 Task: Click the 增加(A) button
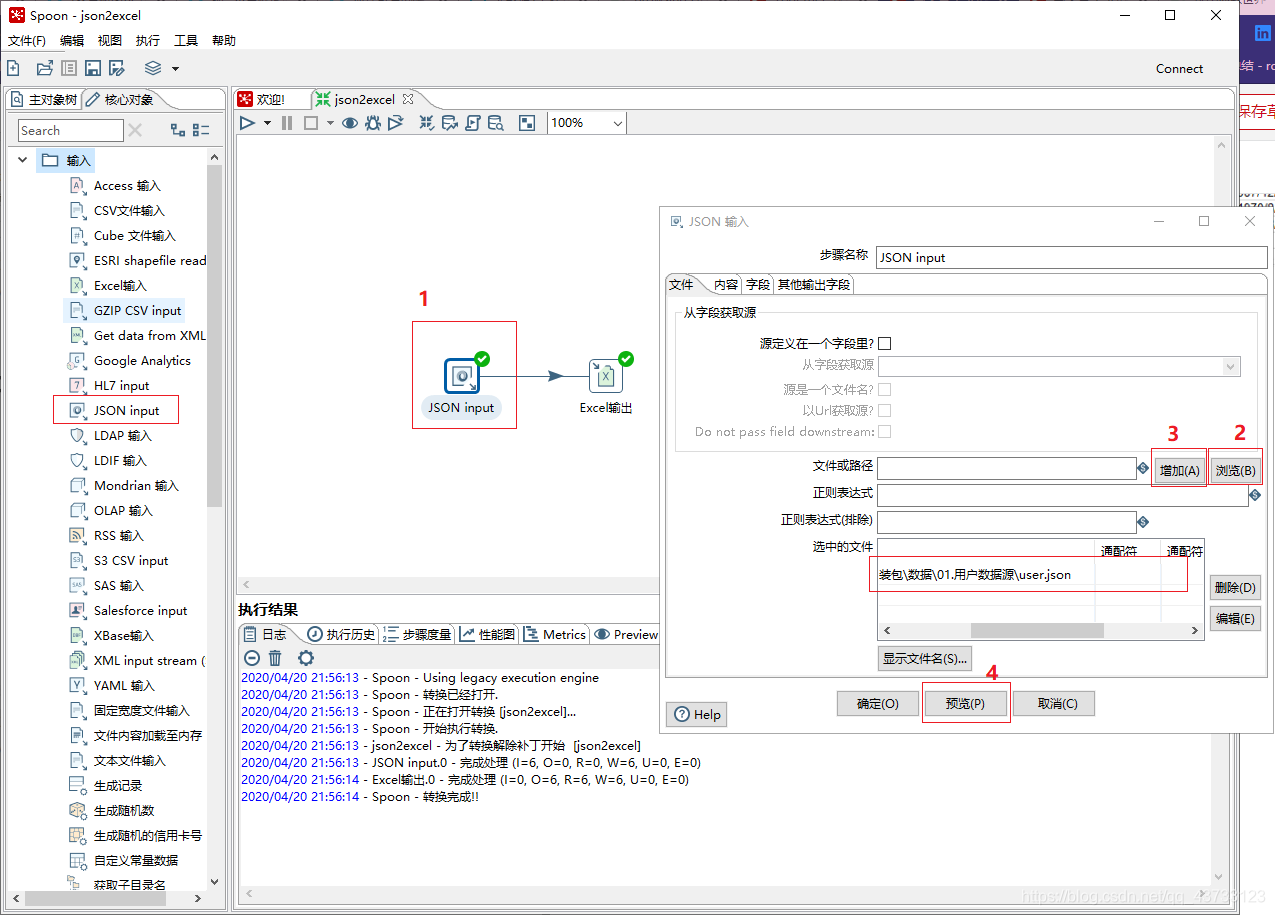(1180, 470)
